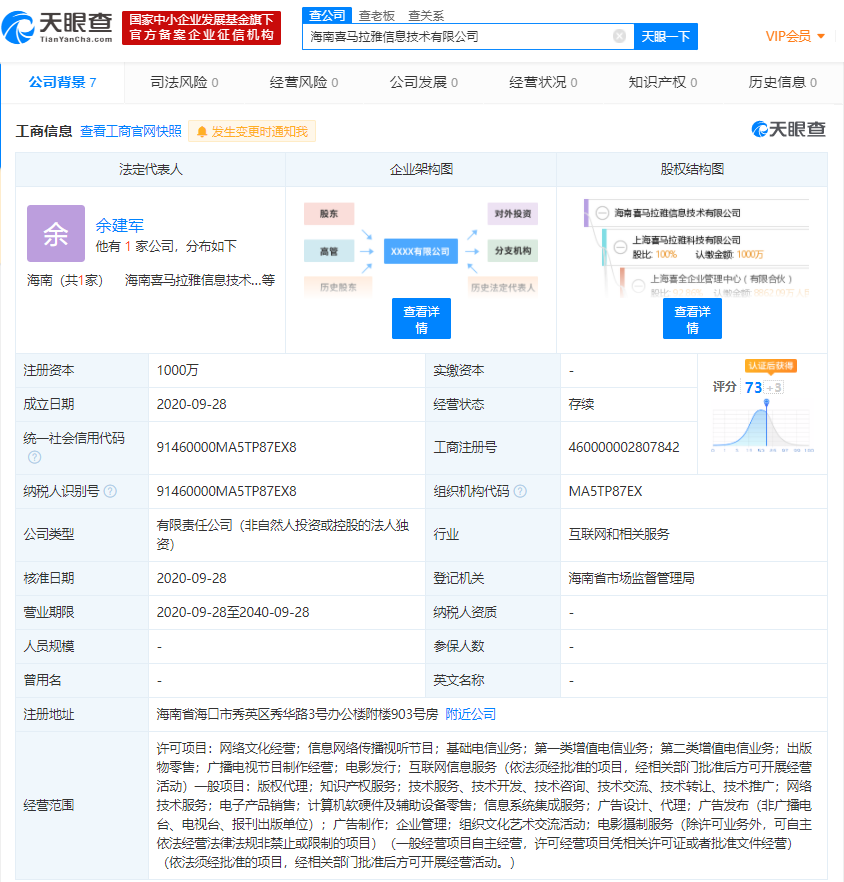Image resolution: width=844 pixels, height=882 pixels.
Task: Click inside the company name search field
Action: click(x=450, y=37)
